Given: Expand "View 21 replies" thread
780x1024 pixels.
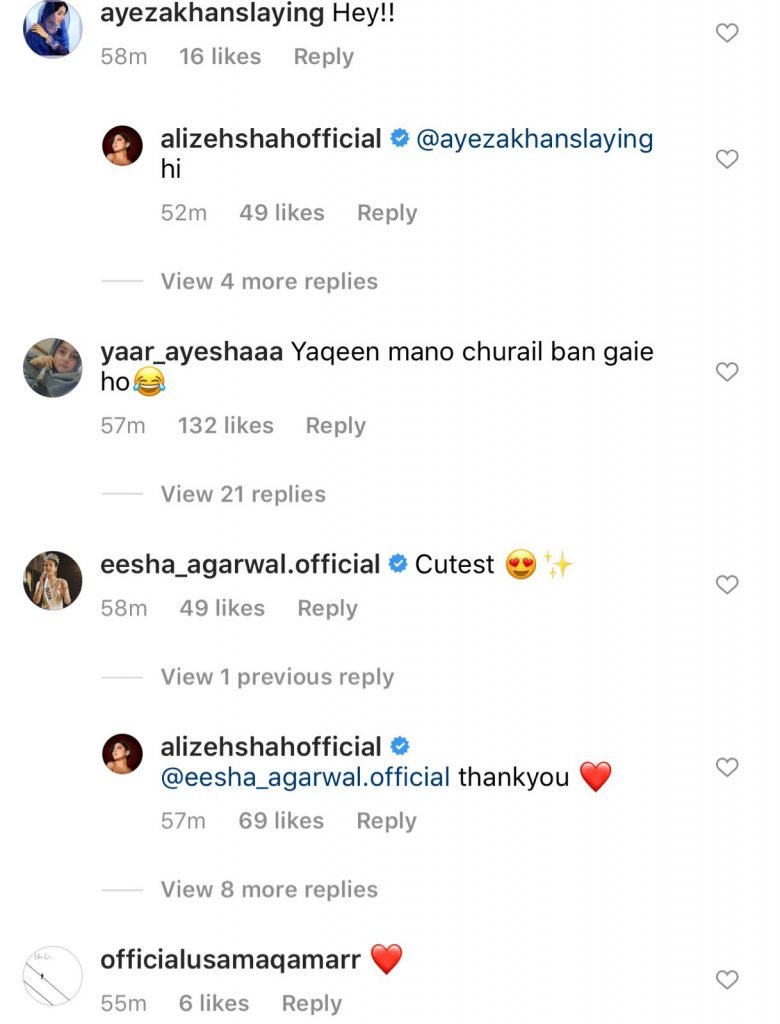Looking at the screenshot, I should coord(243,494).
